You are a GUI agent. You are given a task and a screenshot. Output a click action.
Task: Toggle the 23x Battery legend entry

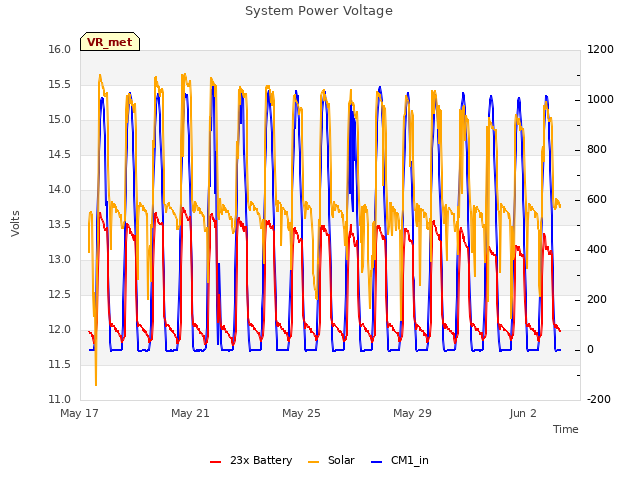click(x=251, y=460)
